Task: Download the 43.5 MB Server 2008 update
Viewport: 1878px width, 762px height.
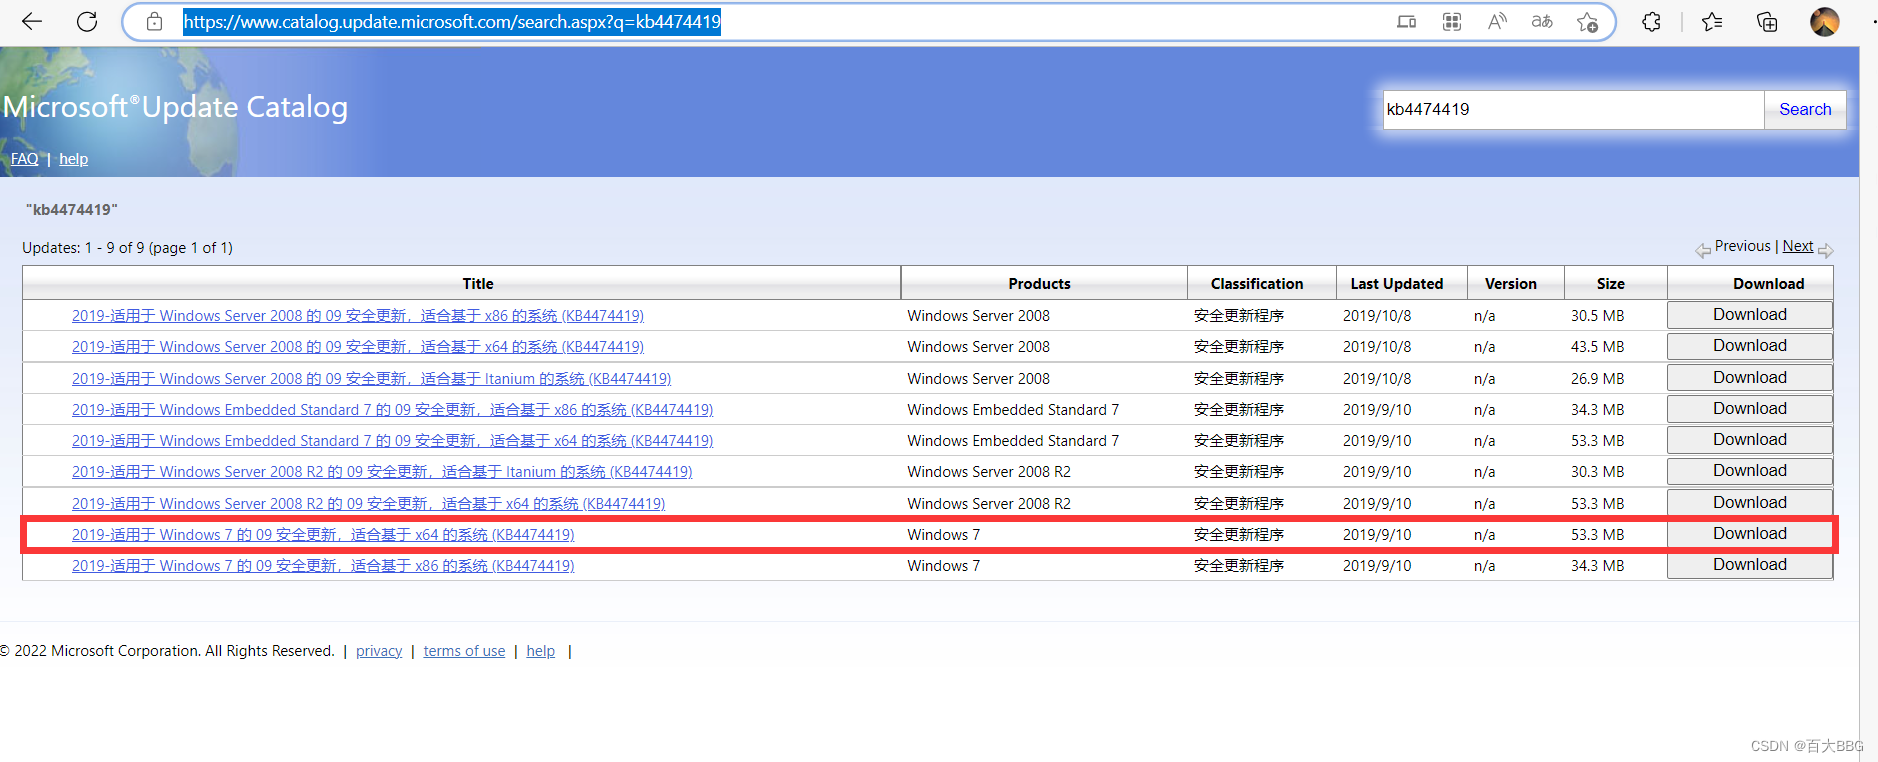Action: [x=1750, y=346]
